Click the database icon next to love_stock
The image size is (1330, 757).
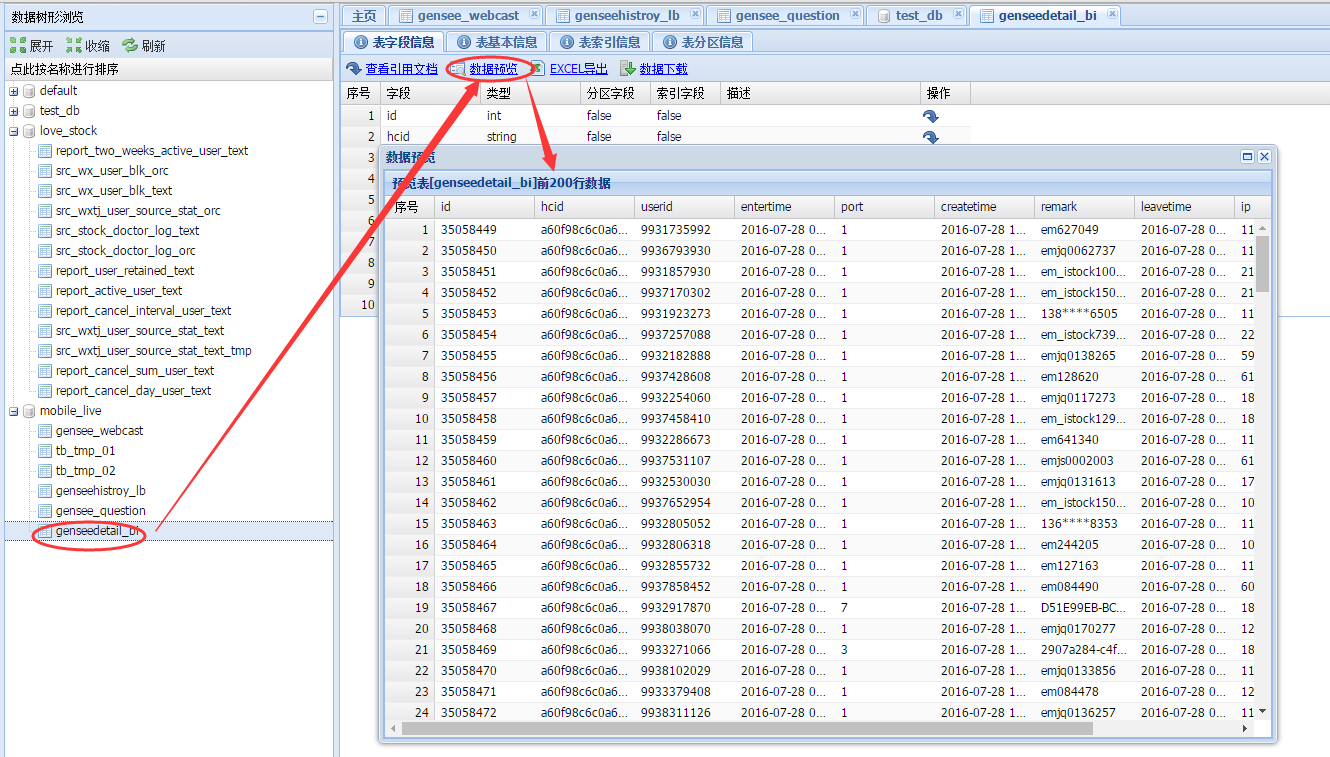29,131
